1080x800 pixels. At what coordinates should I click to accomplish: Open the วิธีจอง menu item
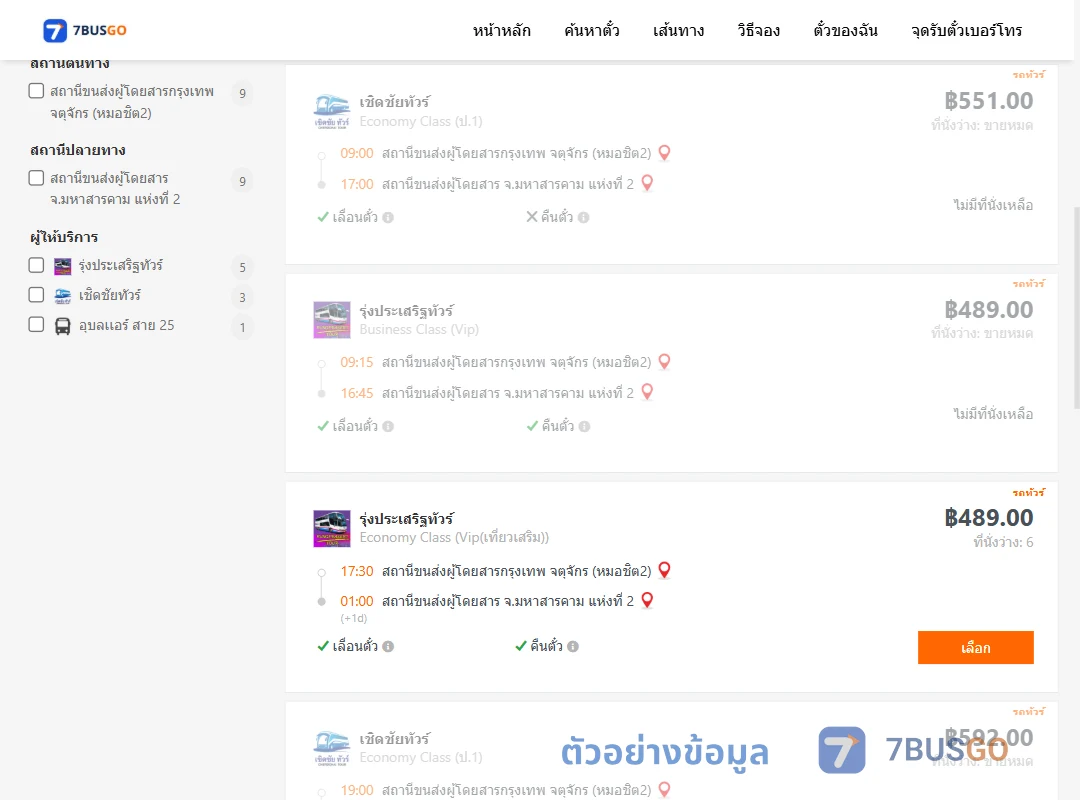pos(758,30)
